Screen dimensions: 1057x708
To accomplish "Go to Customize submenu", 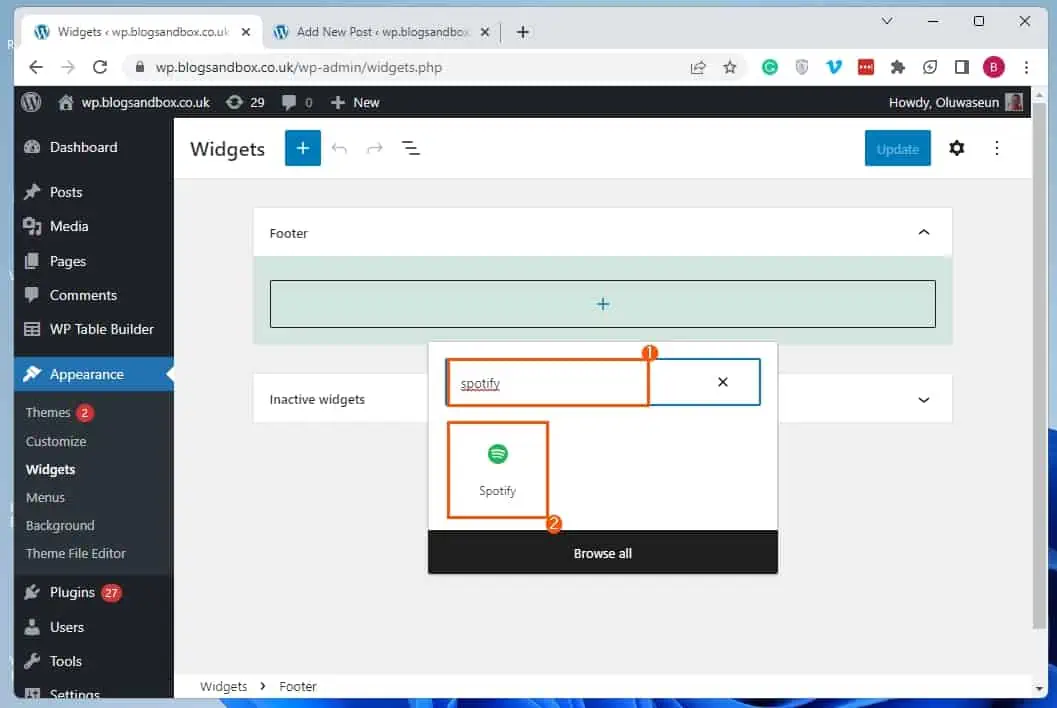I will [56, 441].
